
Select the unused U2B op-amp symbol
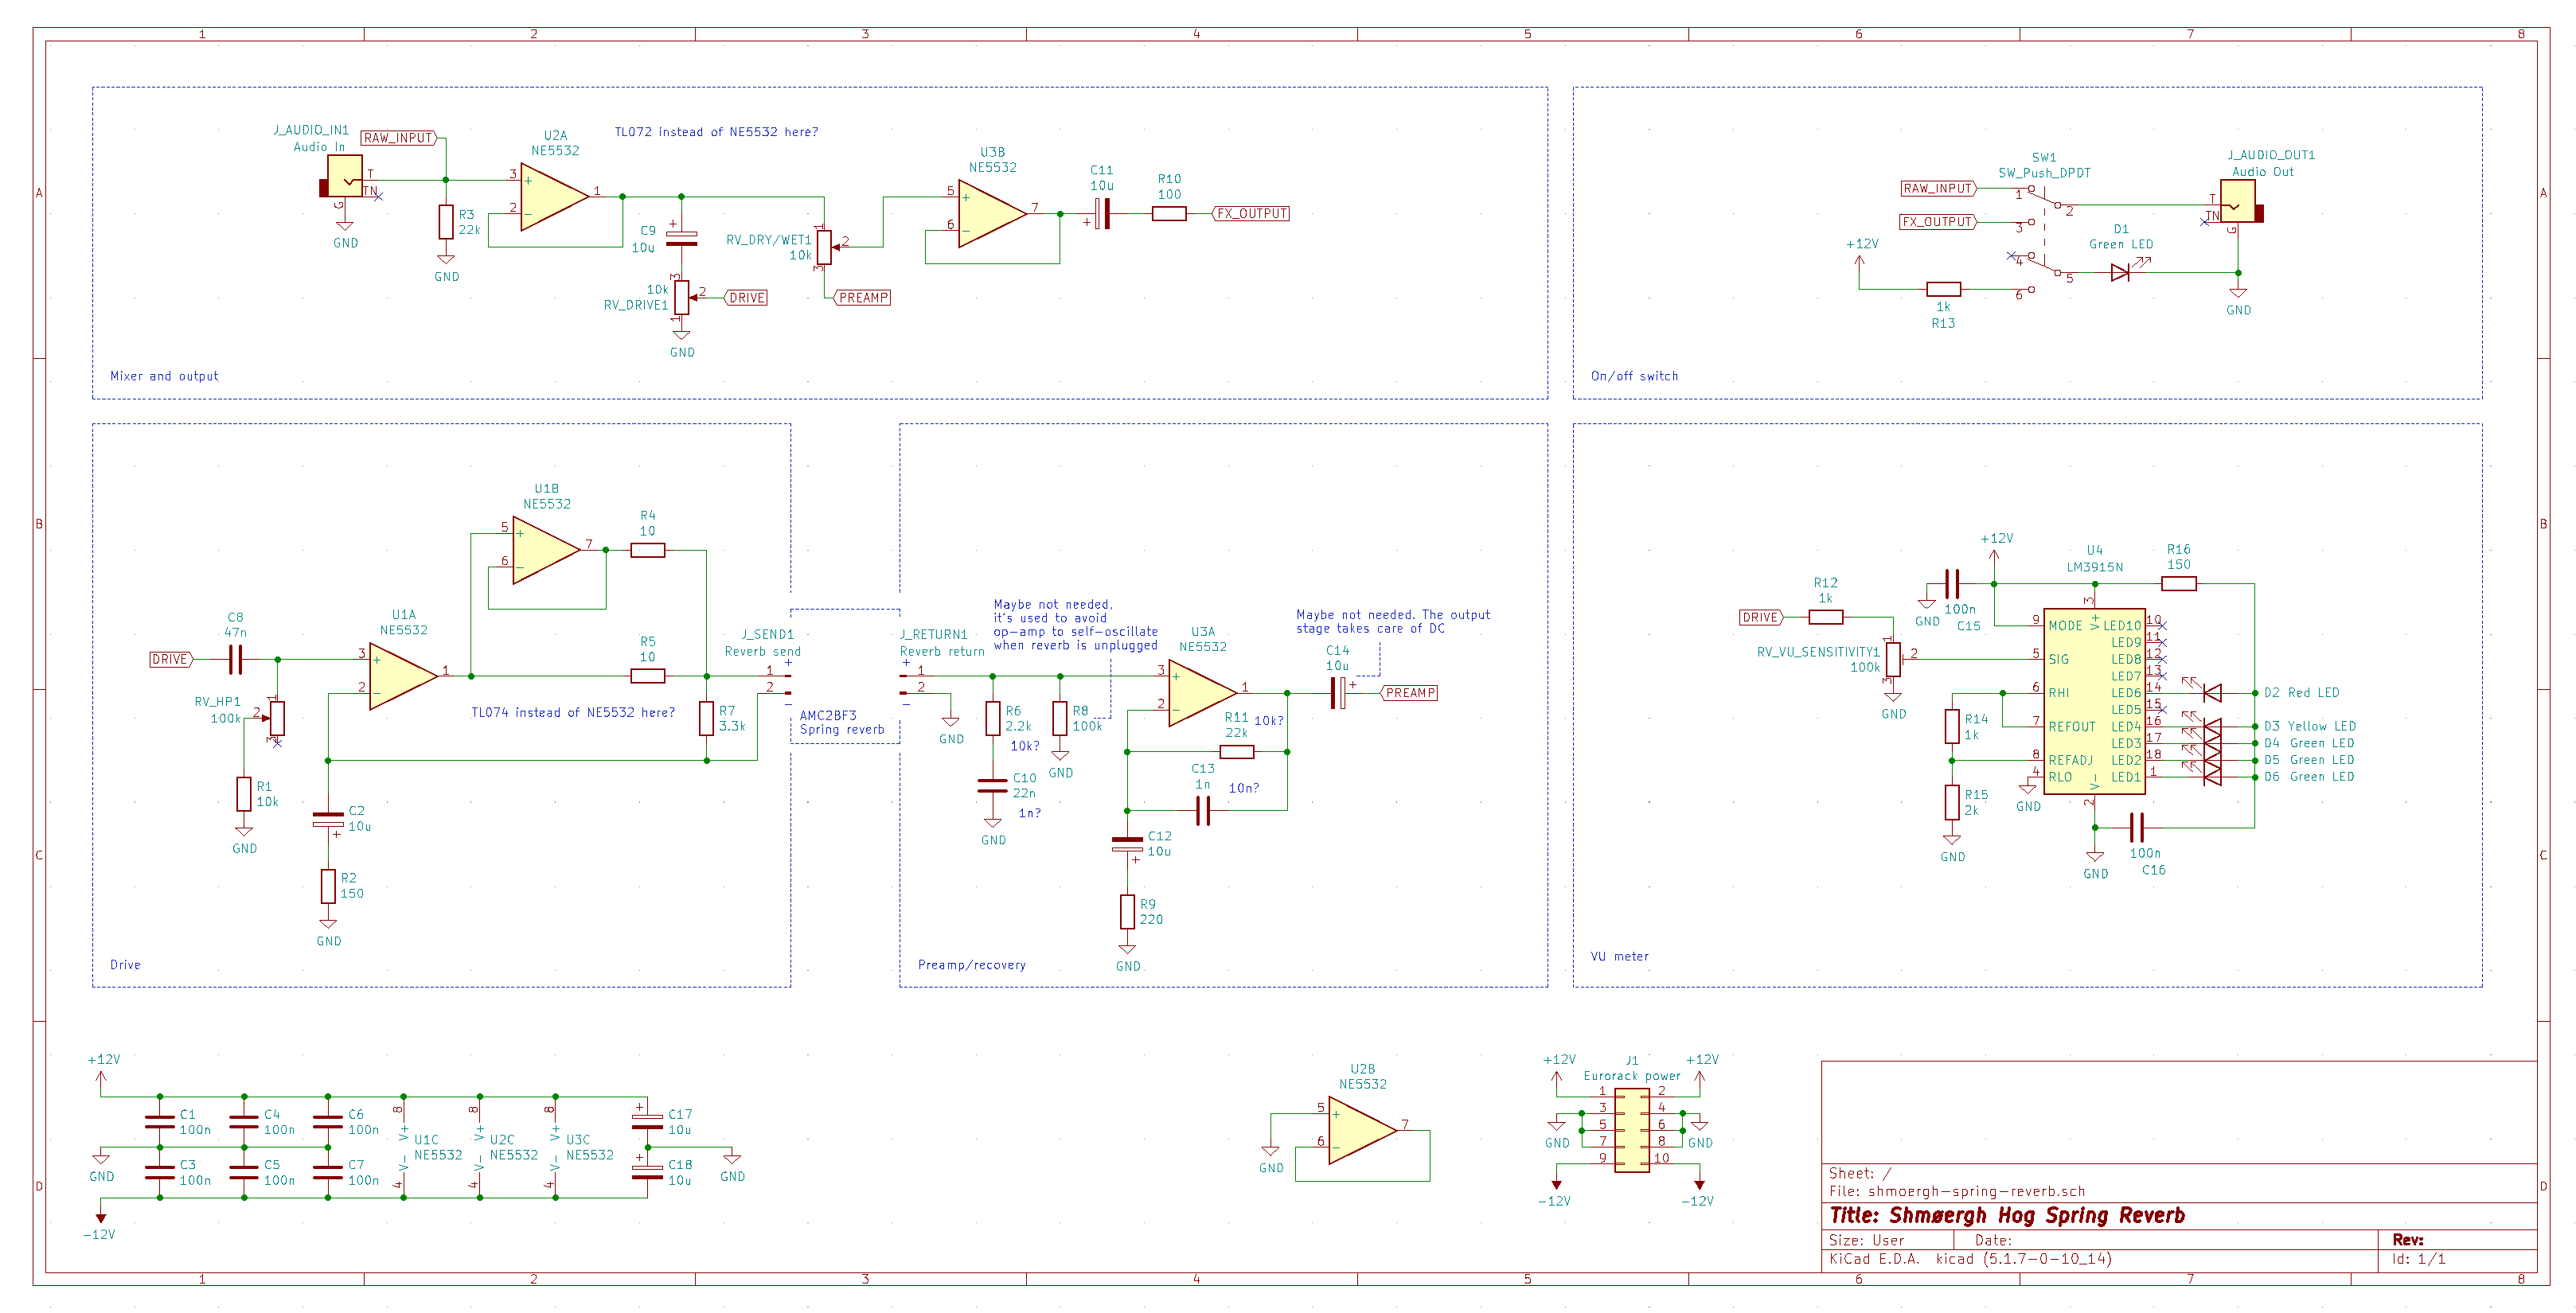pos(1362,1131)
